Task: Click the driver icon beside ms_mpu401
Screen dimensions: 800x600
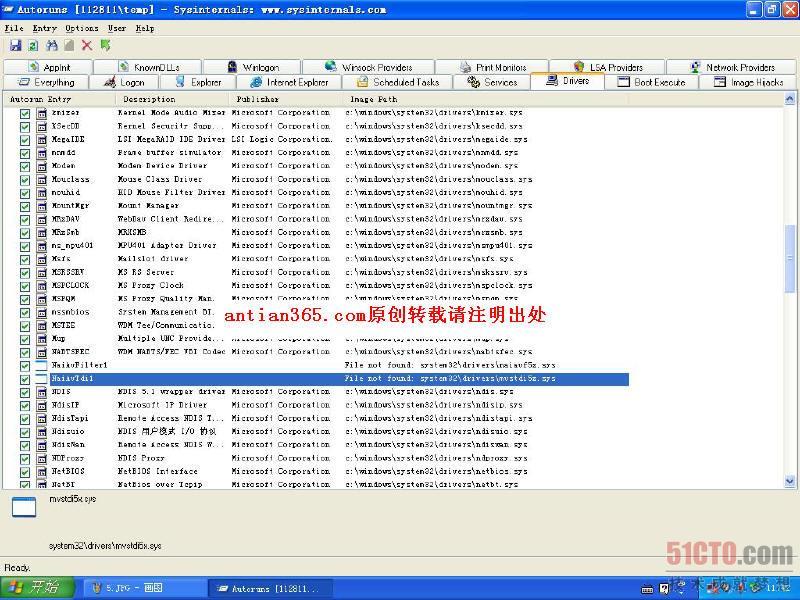Action: tap(42, 246)
